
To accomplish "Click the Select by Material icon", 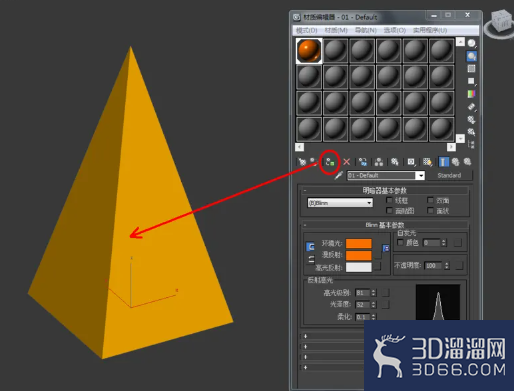I will (x=471, y=132).
